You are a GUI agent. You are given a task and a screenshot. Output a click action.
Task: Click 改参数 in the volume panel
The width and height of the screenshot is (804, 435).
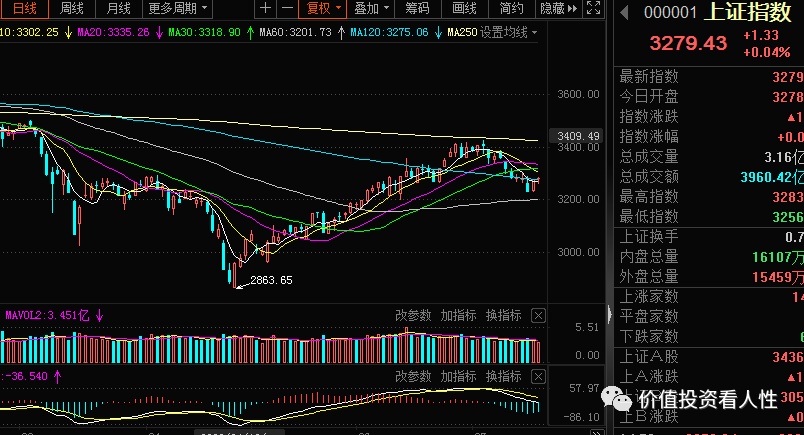(x=413, y=315)
